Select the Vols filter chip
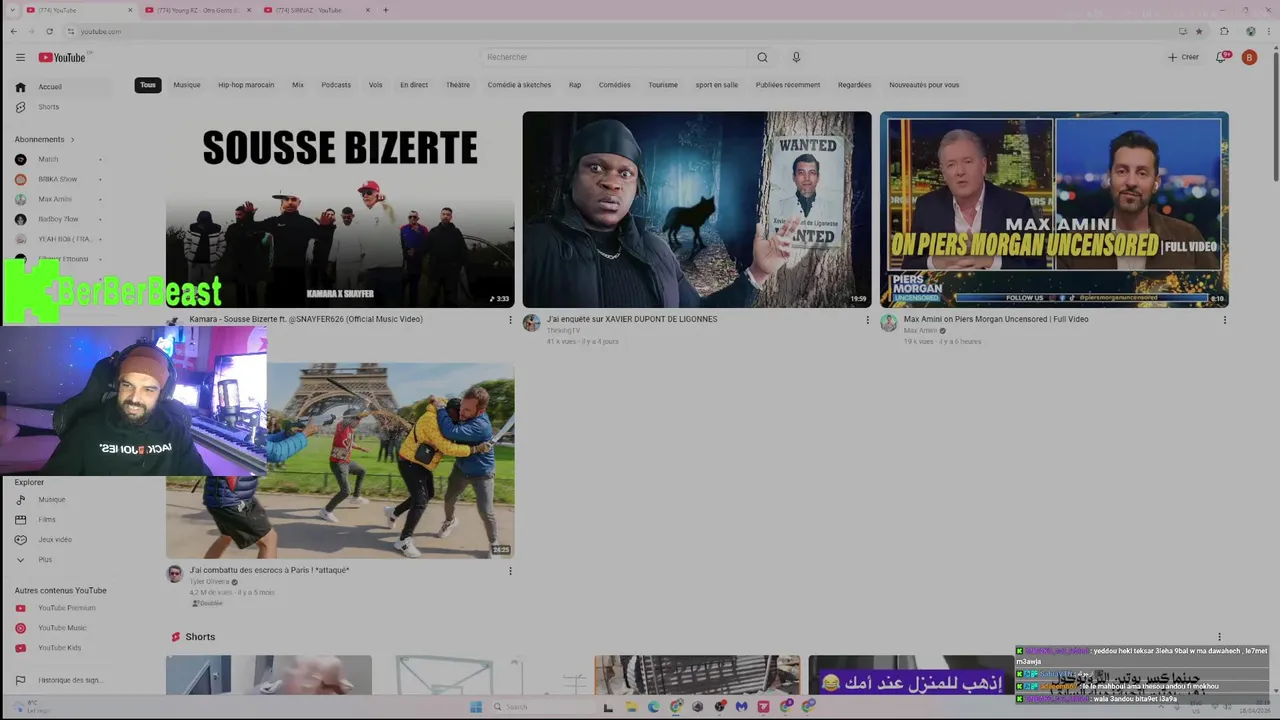This screenshot has width=1280, height=720. pos(375,85)
